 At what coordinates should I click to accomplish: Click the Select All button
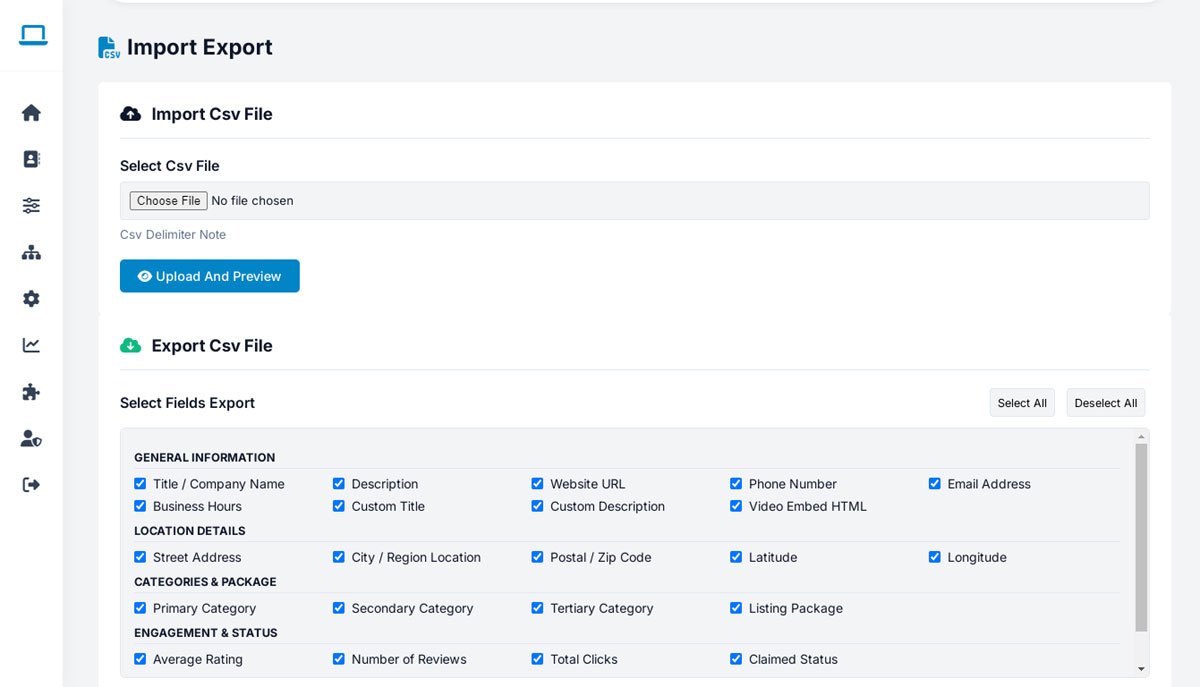point(1022,403)
